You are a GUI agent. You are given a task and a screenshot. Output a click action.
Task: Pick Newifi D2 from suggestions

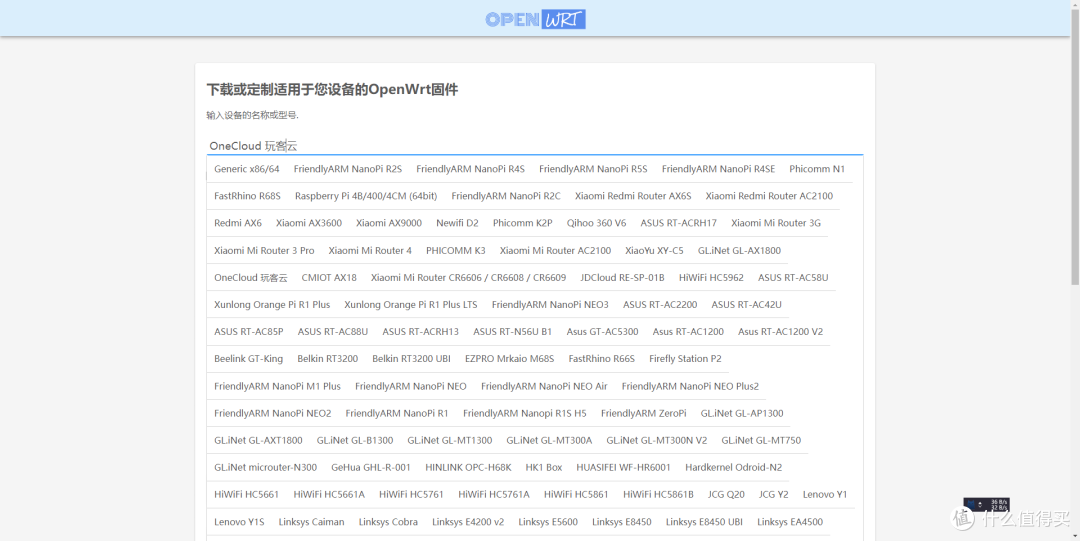coord(457,223)
